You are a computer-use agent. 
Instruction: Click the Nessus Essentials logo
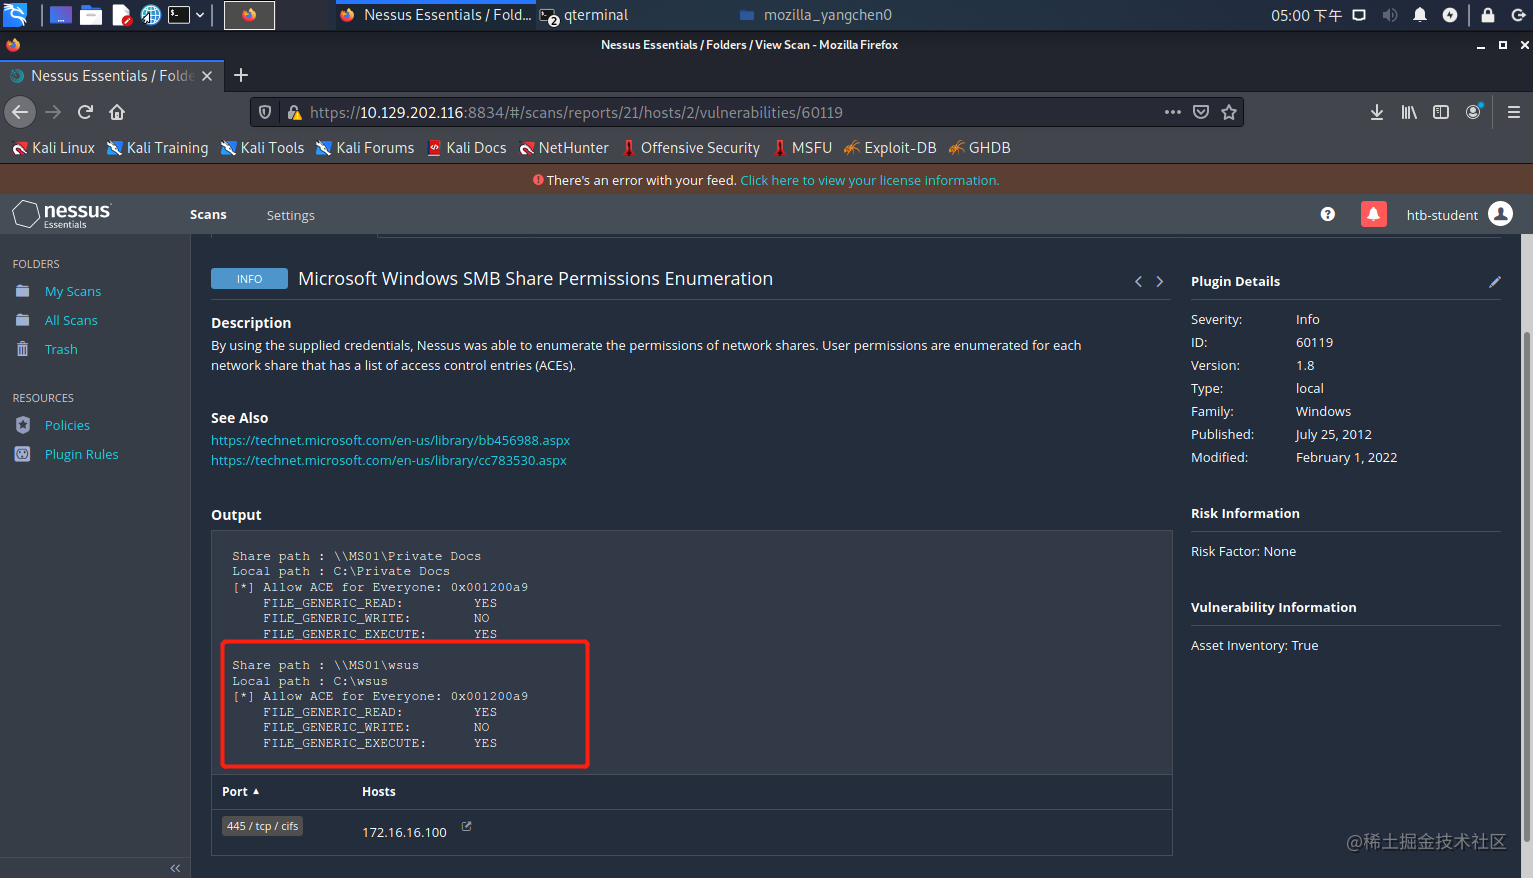62,214
